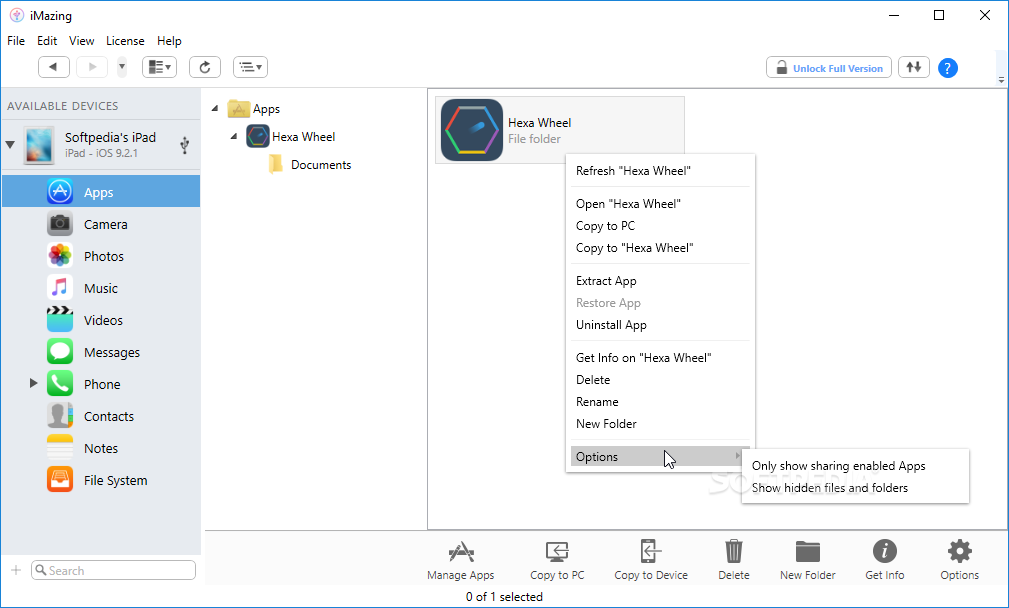Collapse Softpedia's iPad device entry
Image resolution: width=1009 pixels, height=608 pixels.
(10, 144)
